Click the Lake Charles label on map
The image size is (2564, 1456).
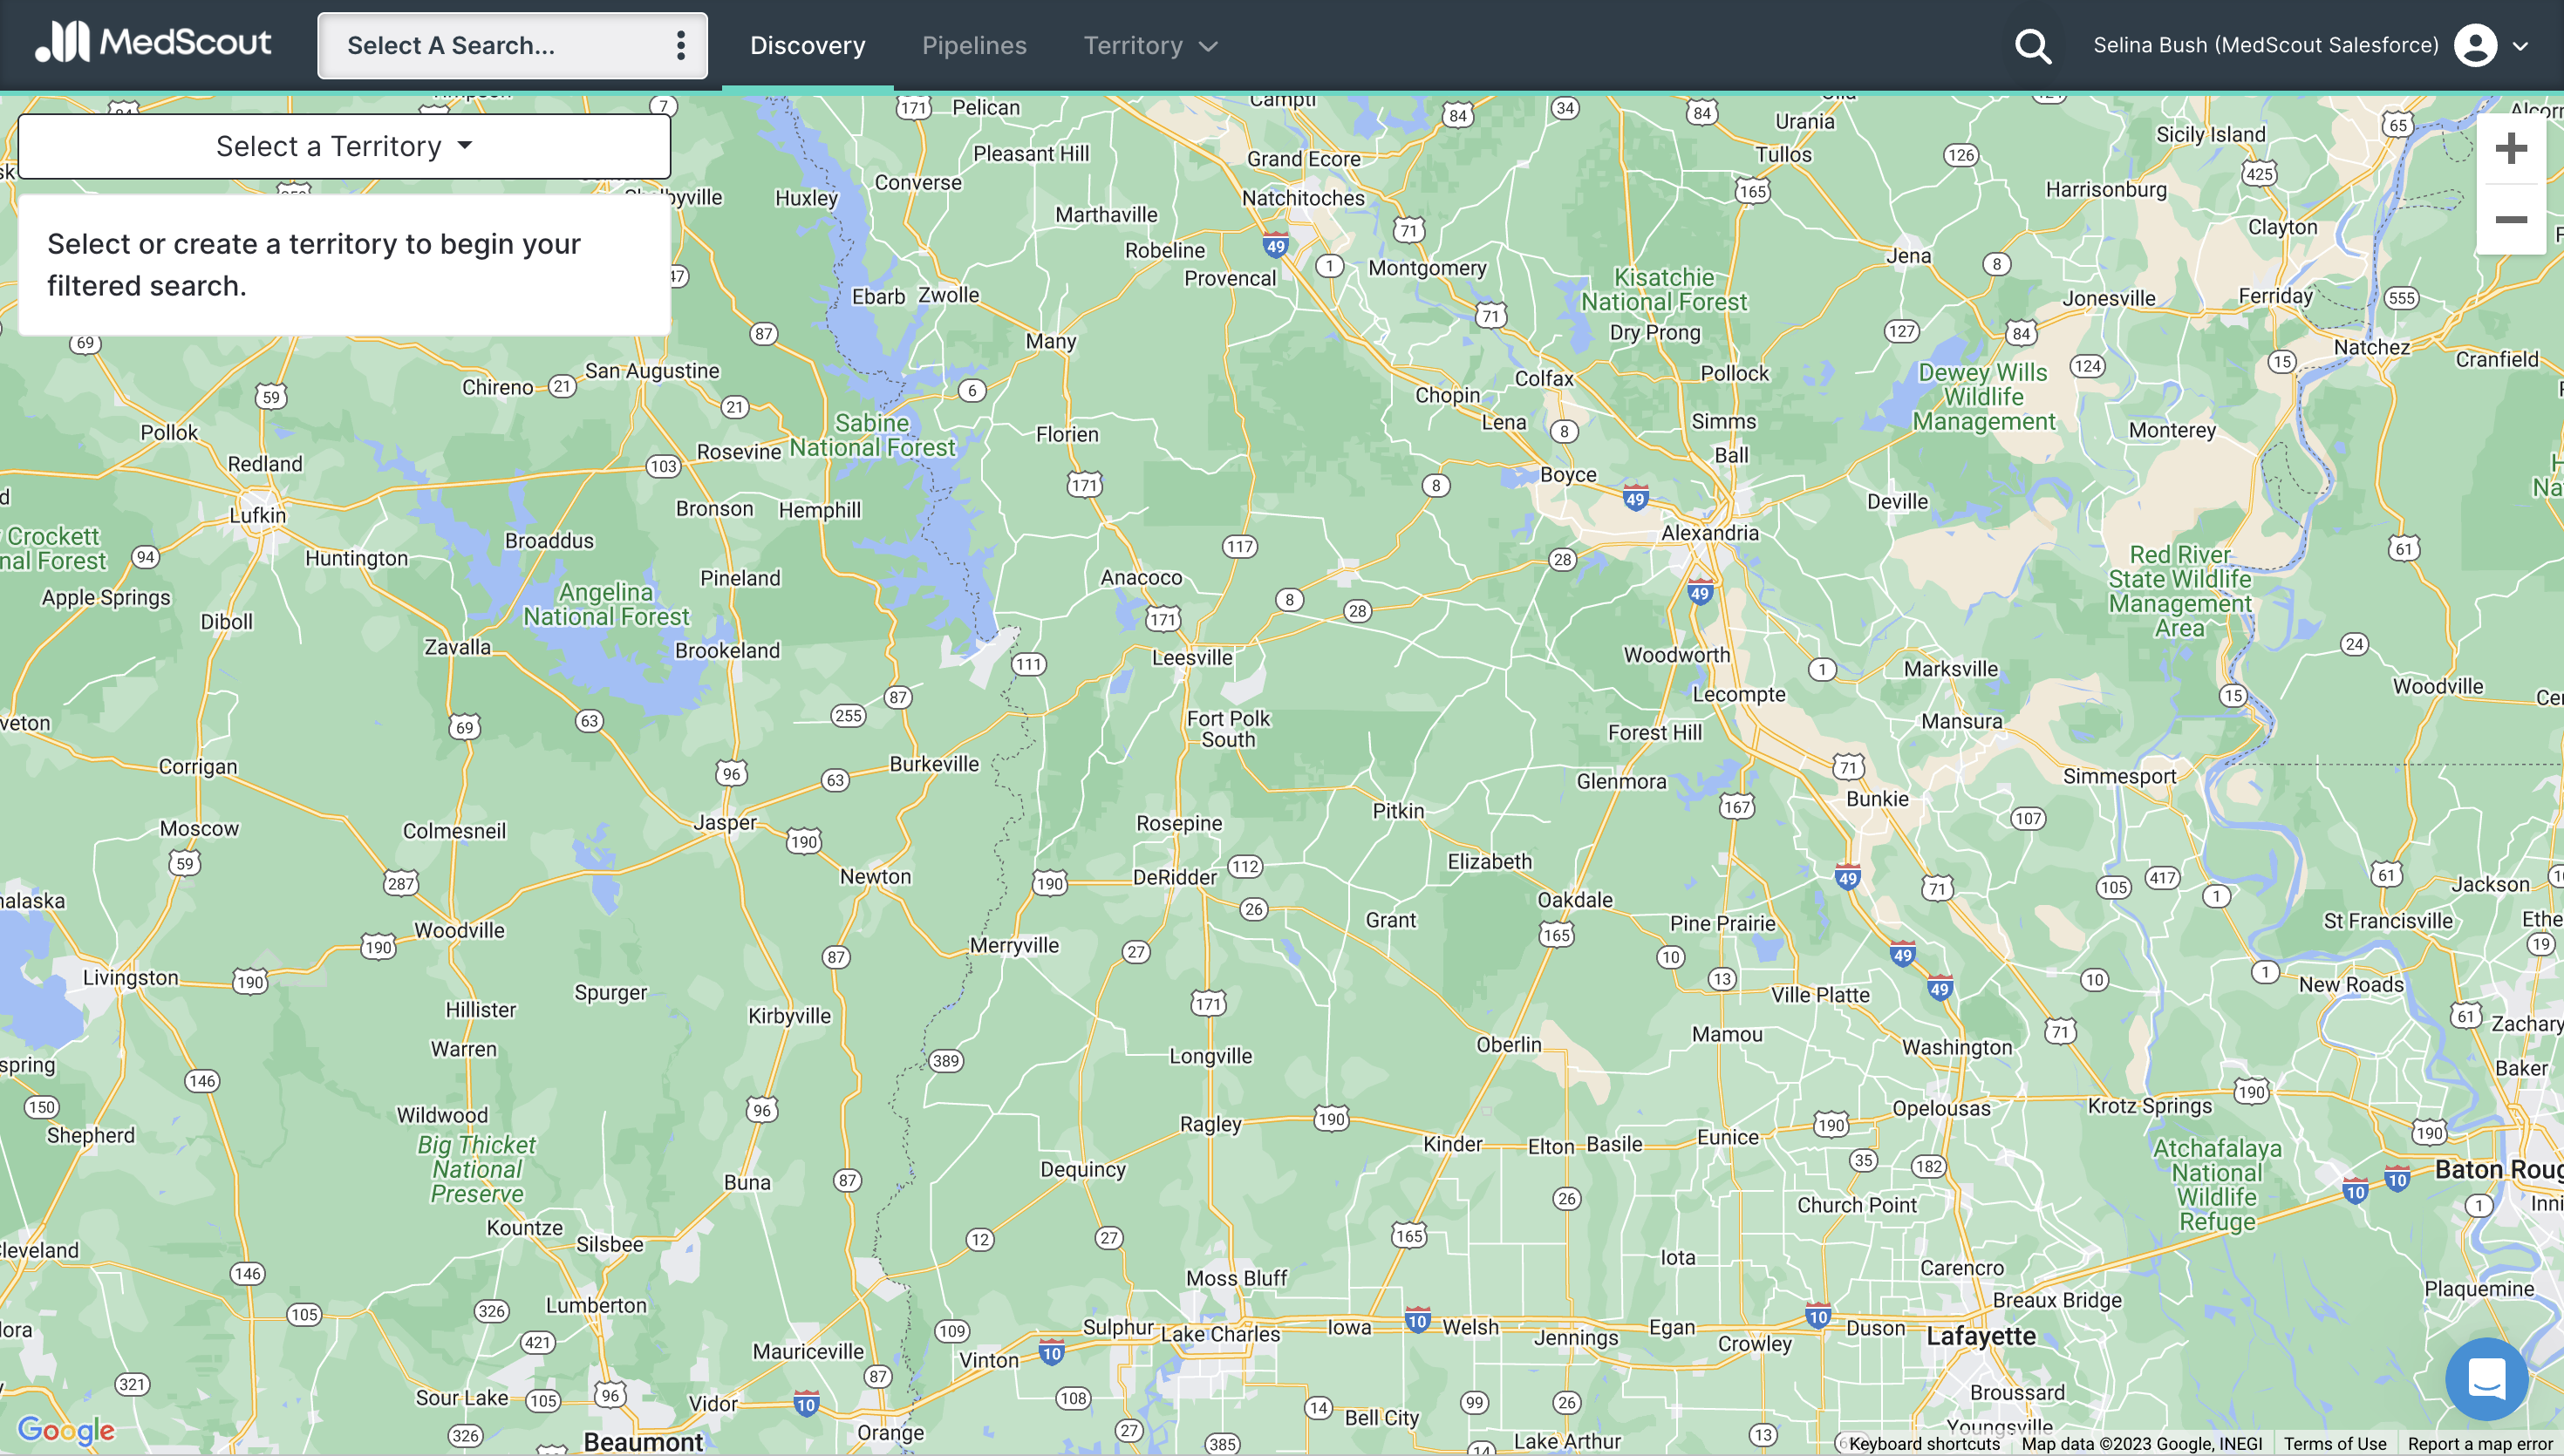[x=1220, y=1334]
